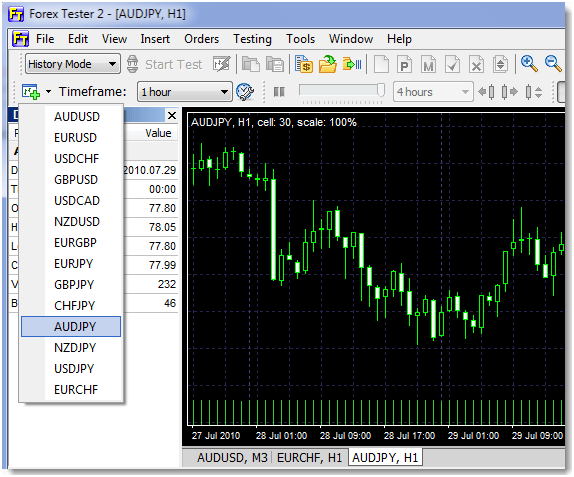Select NZDUSD from the symbol list
Viewport: 574px width, 477px height.
71,221
